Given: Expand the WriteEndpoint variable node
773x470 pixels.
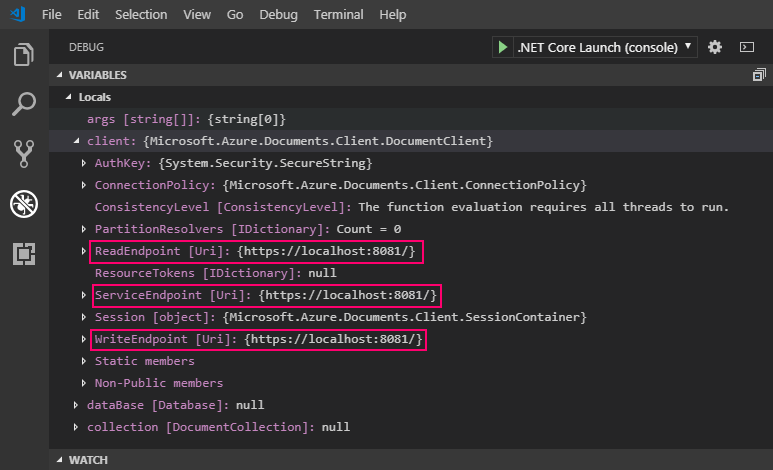Looking at the screenshot, I should tap(84, 340).
